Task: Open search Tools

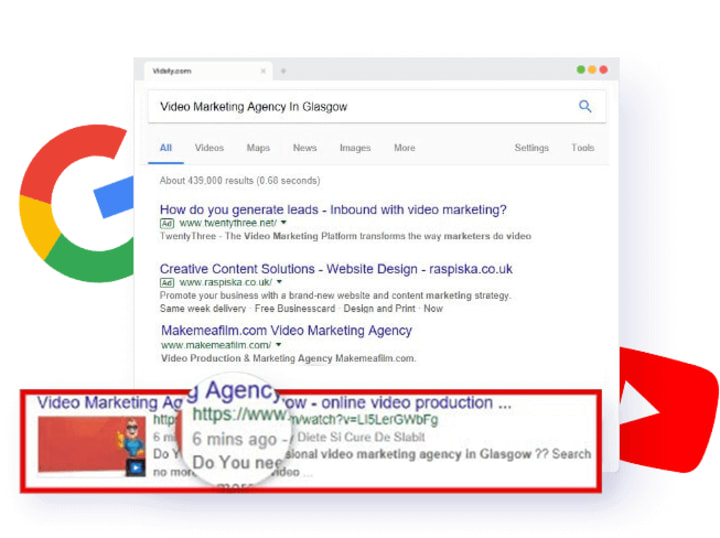Action: coord(583,148)
